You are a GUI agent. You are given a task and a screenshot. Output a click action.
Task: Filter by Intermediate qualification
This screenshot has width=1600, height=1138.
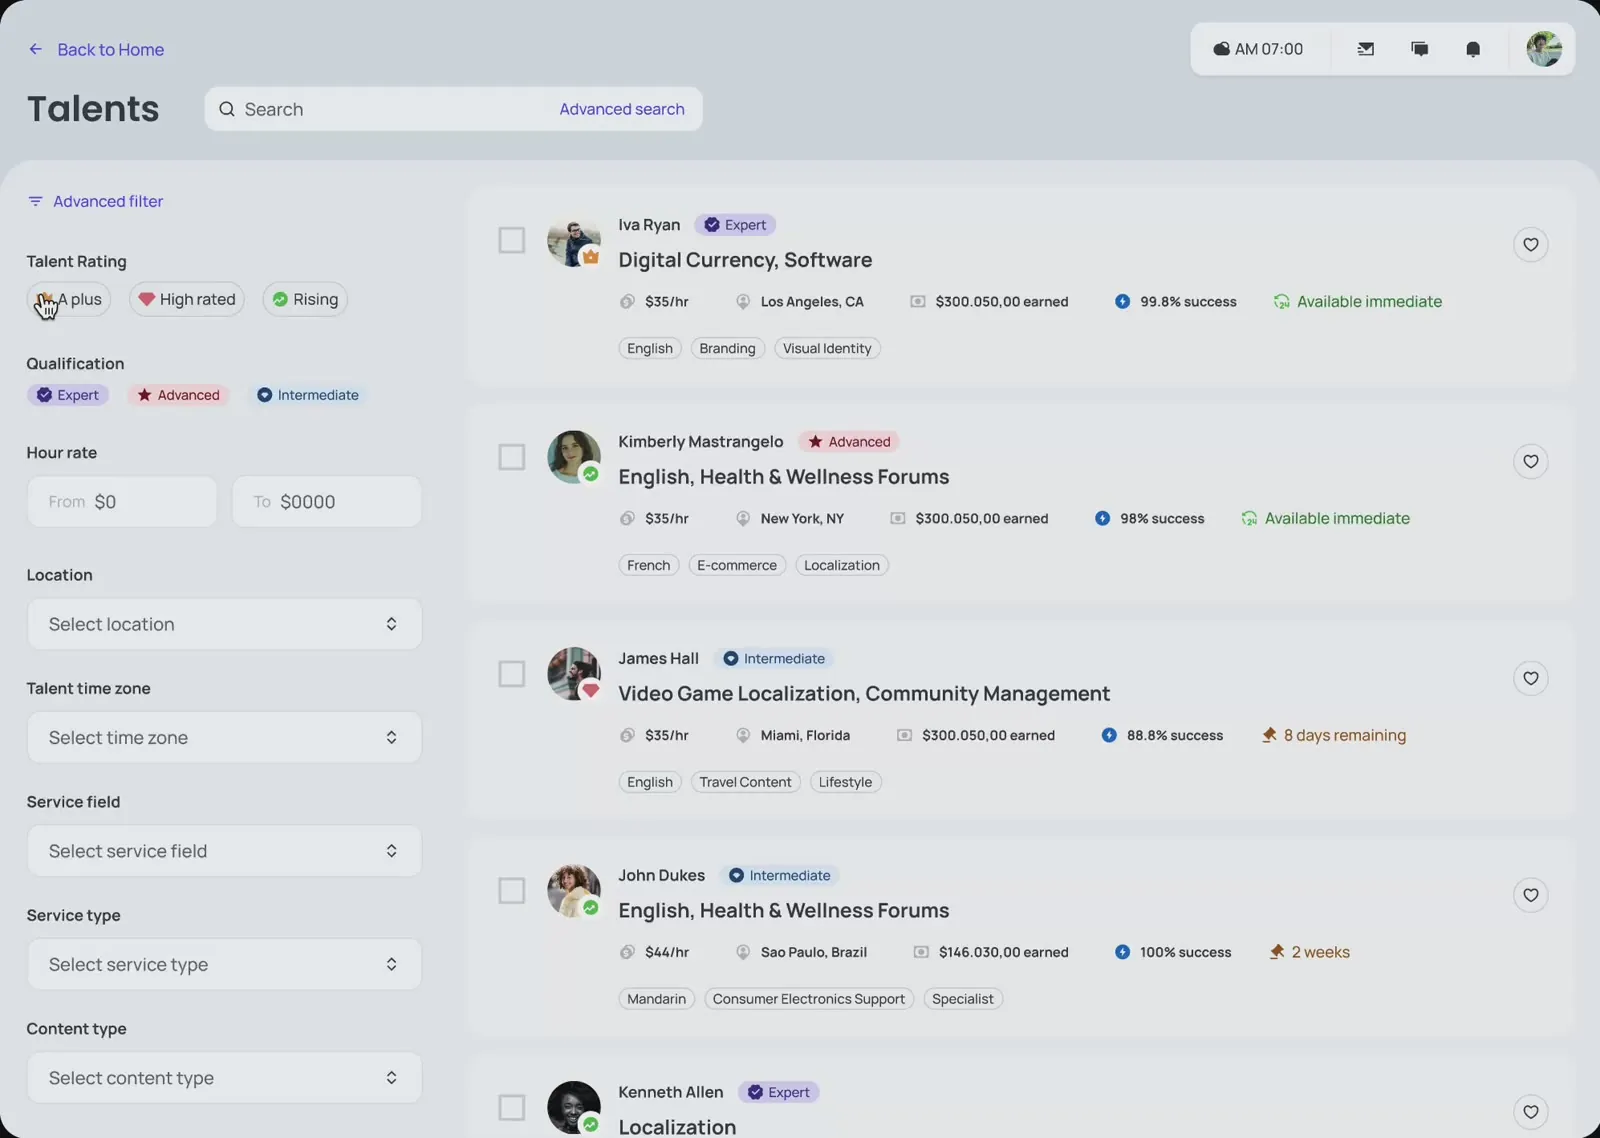pyautogui.click(x=308, y=395)
